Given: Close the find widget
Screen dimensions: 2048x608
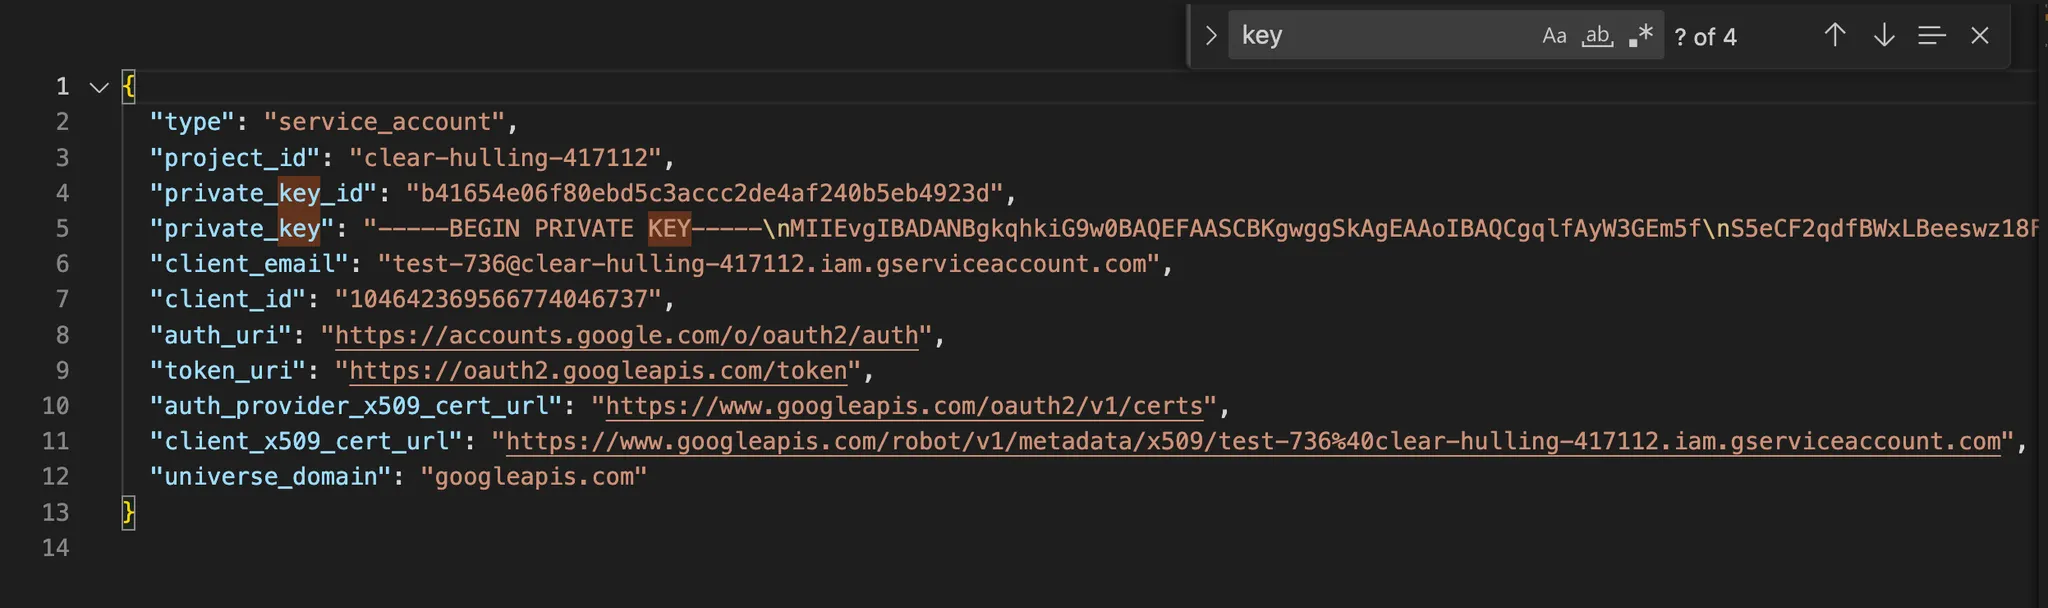Looking at the screenshot, I should point(1980,36).
